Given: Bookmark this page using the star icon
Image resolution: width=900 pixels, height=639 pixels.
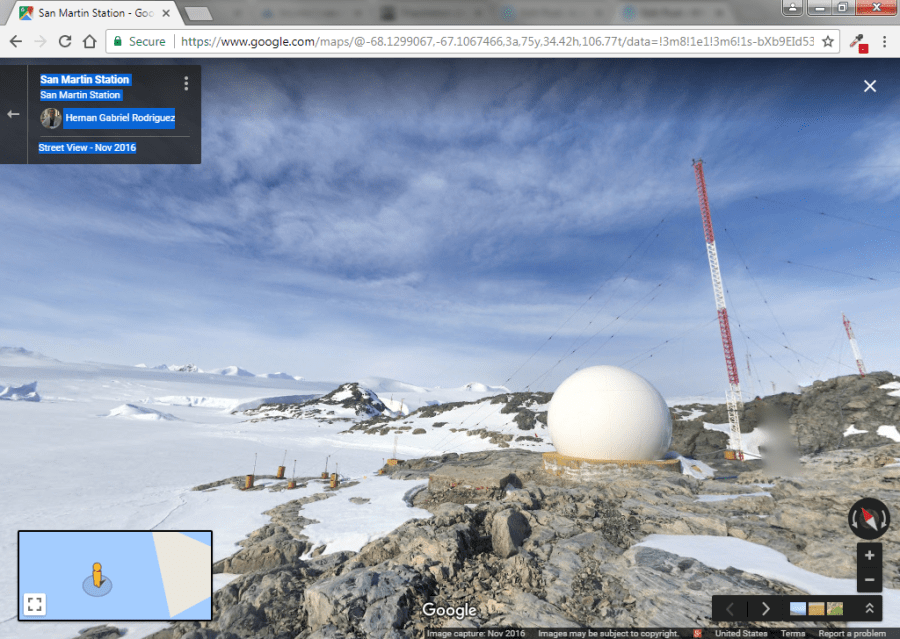Looking at the screenshot, I should click(x=827, y=42).
